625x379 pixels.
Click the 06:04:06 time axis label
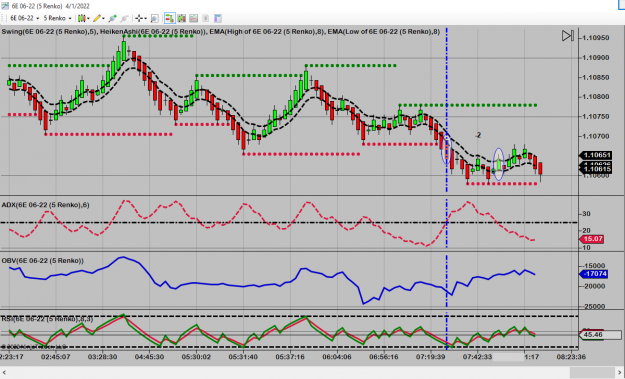click(x=337, y=357)
